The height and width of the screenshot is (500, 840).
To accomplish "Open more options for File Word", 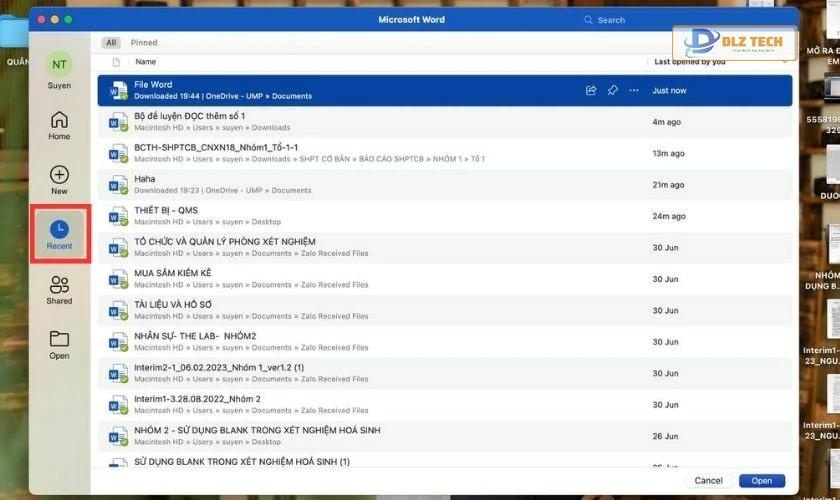I will pyautogui.click(x=634, y=90).
